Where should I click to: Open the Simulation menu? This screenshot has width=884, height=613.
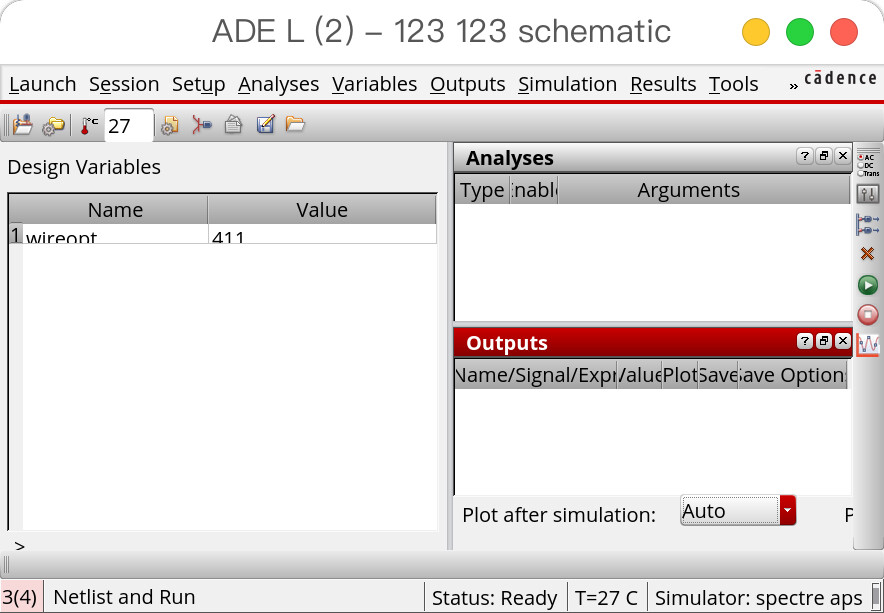click(x=567, y=84)
